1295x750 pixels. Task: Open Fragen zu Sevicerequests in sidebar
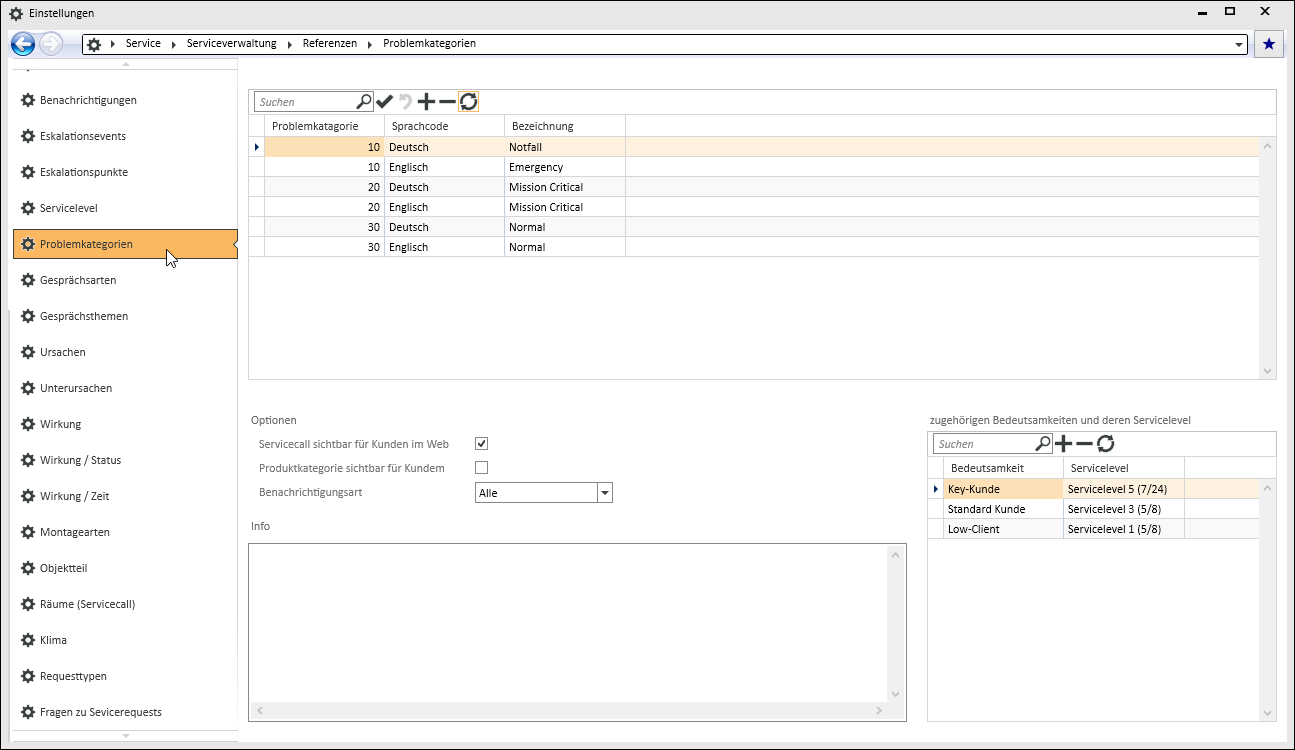pos(124,712)
